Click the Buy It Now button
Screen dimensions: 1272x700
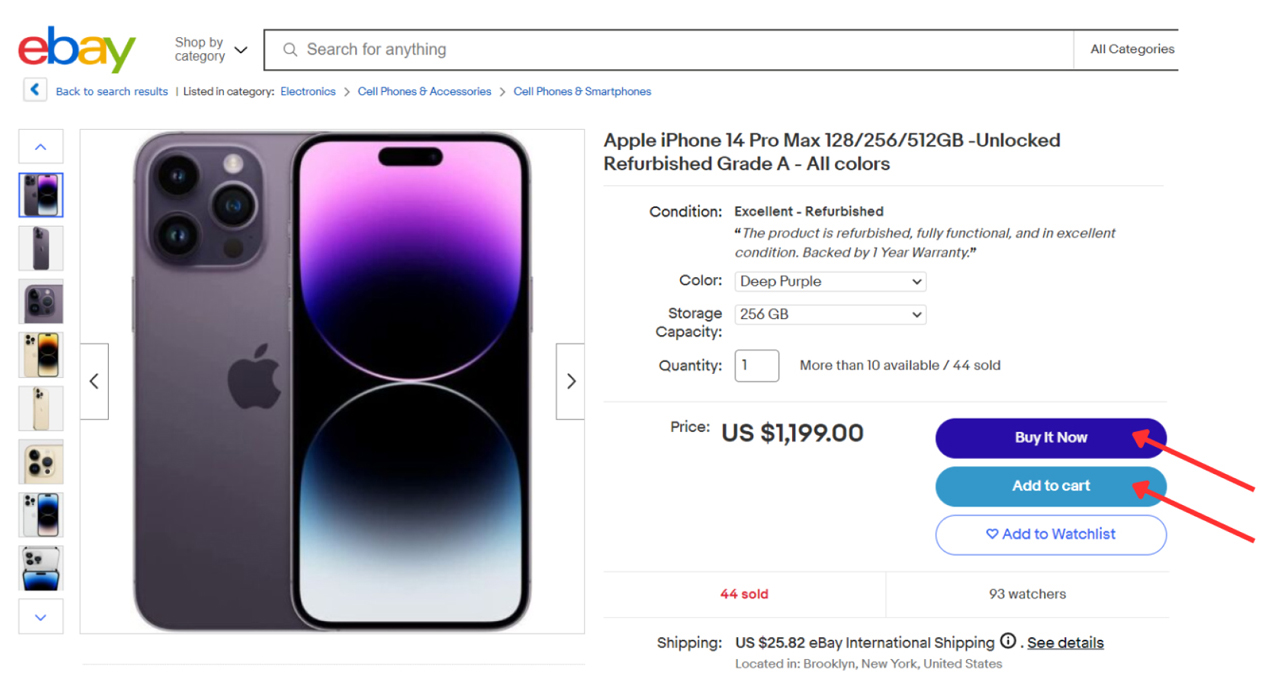coord(1050,438)
